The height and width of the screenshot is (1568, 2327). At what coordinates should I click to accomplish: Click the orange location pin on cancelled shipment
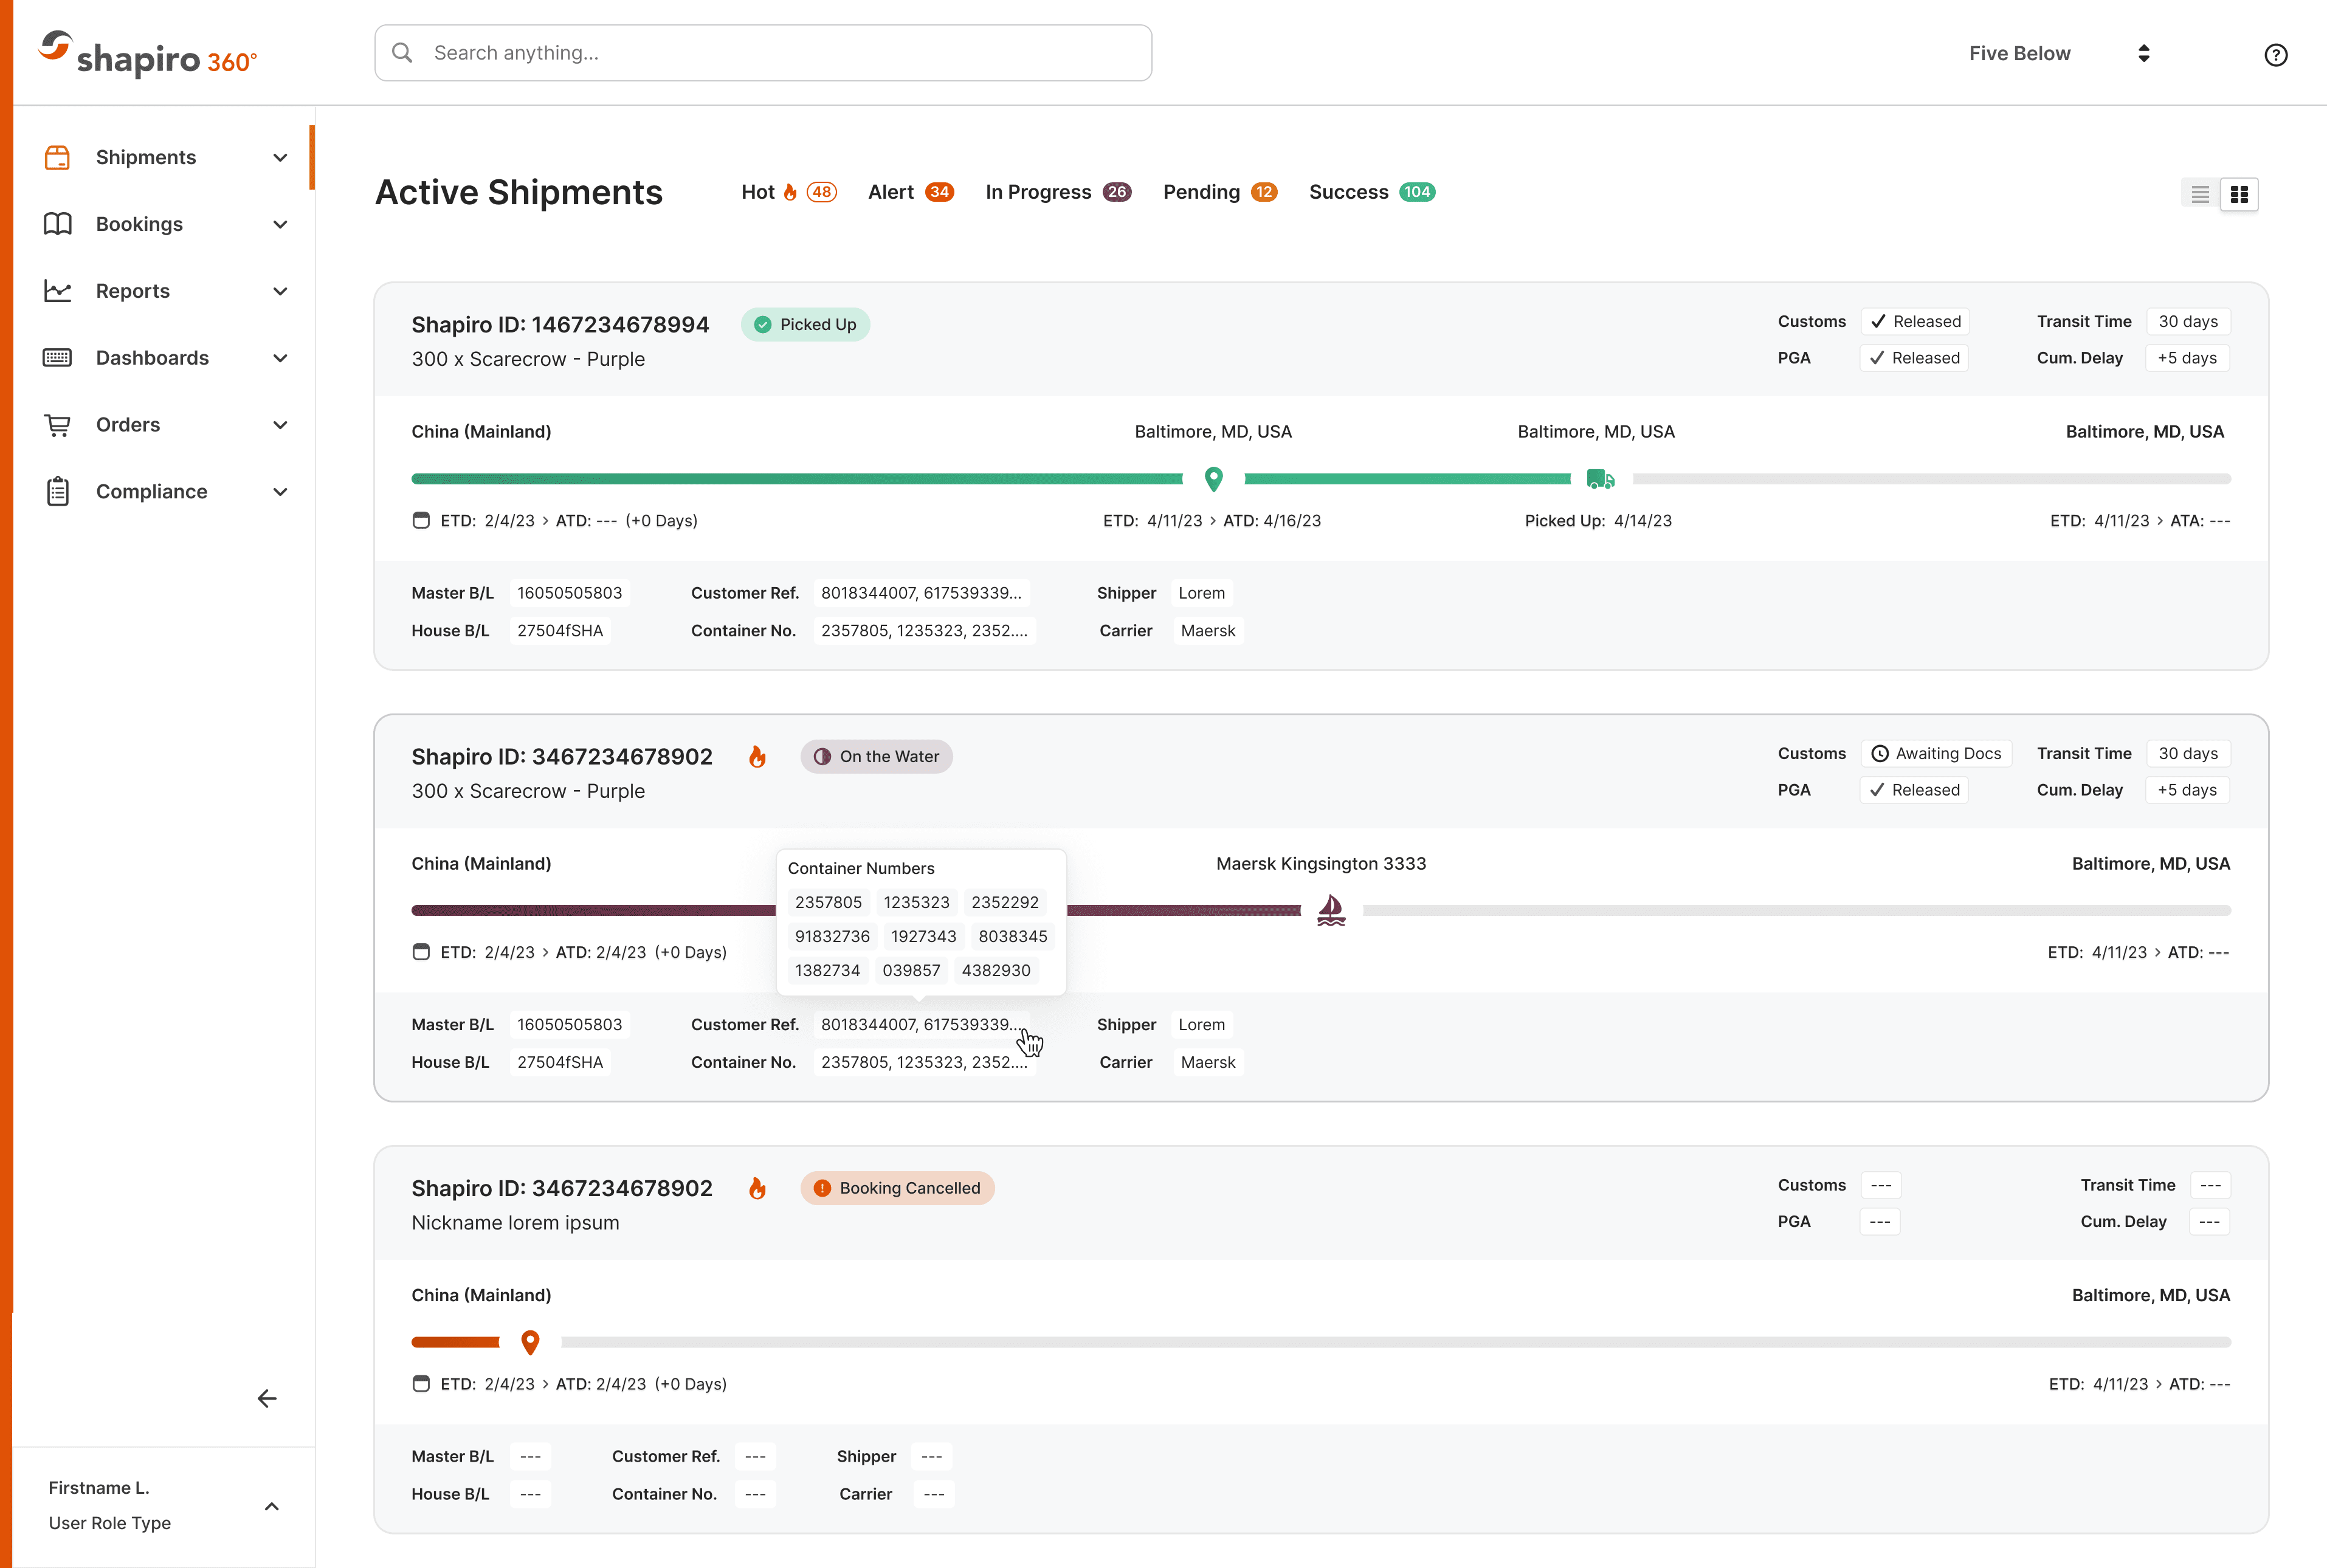(x=530, y=1342)
